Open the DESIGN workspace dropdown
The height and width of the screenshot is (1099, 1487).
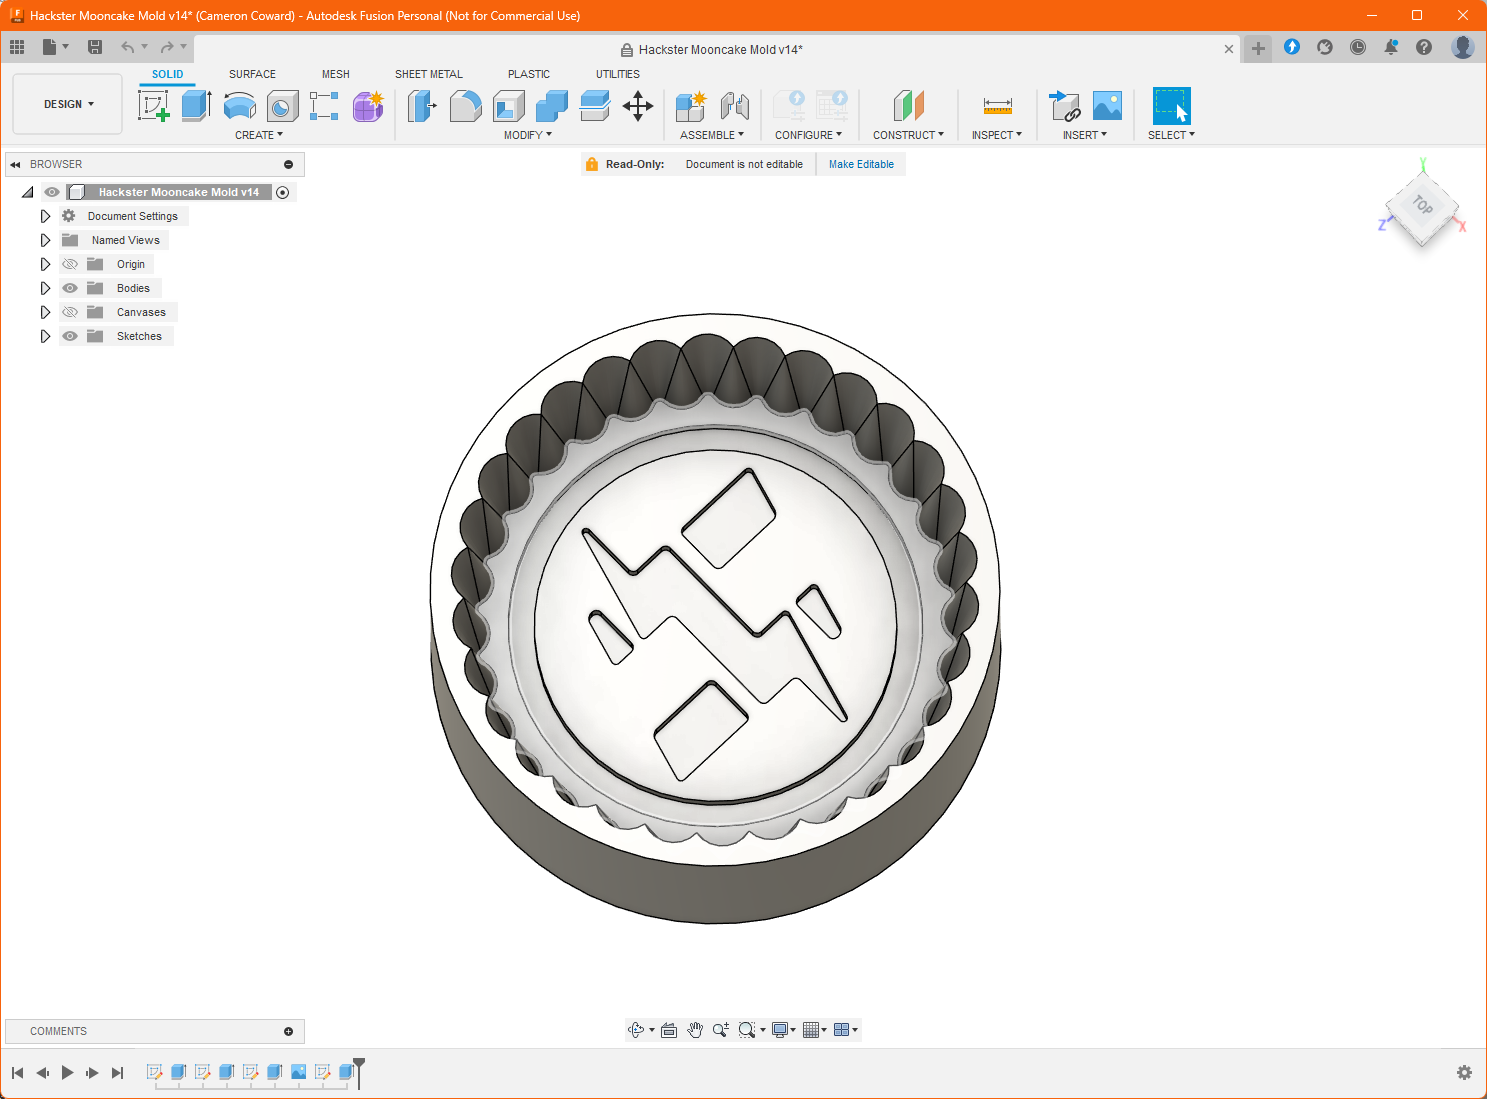point(68,104)
